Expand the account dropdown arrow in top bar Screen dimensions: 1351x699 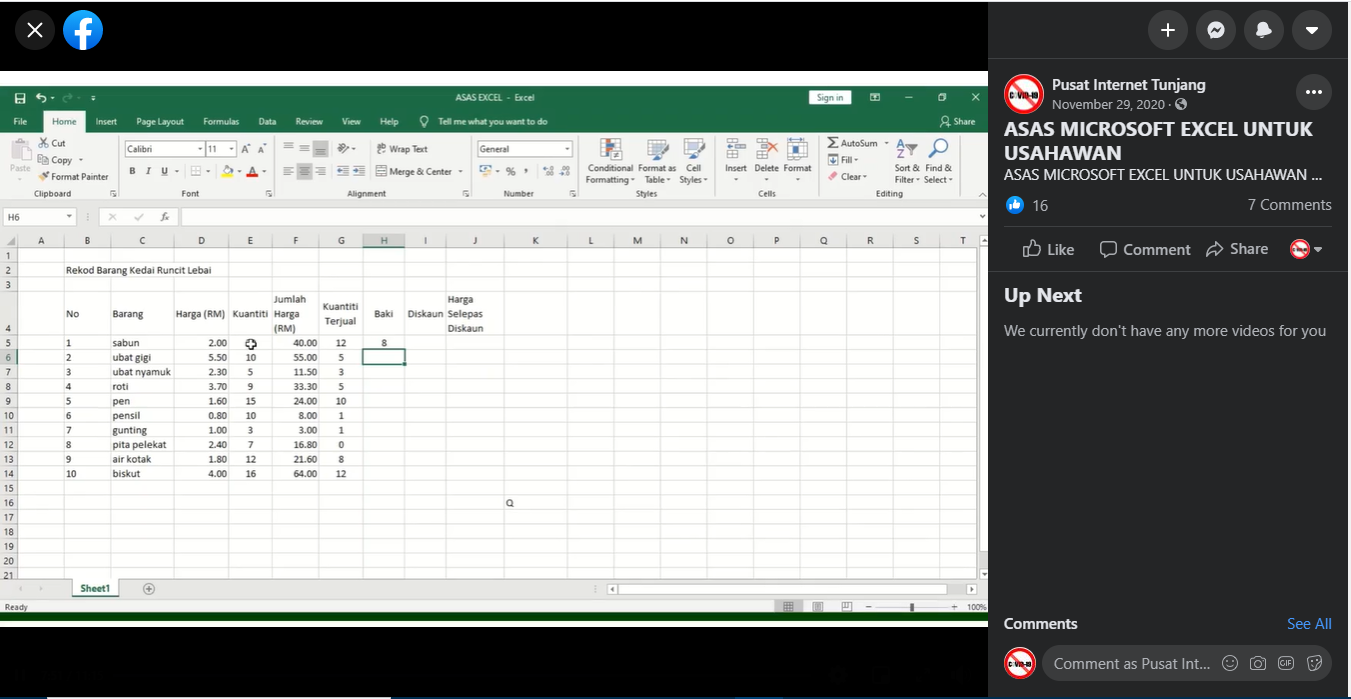[1311, 30]
